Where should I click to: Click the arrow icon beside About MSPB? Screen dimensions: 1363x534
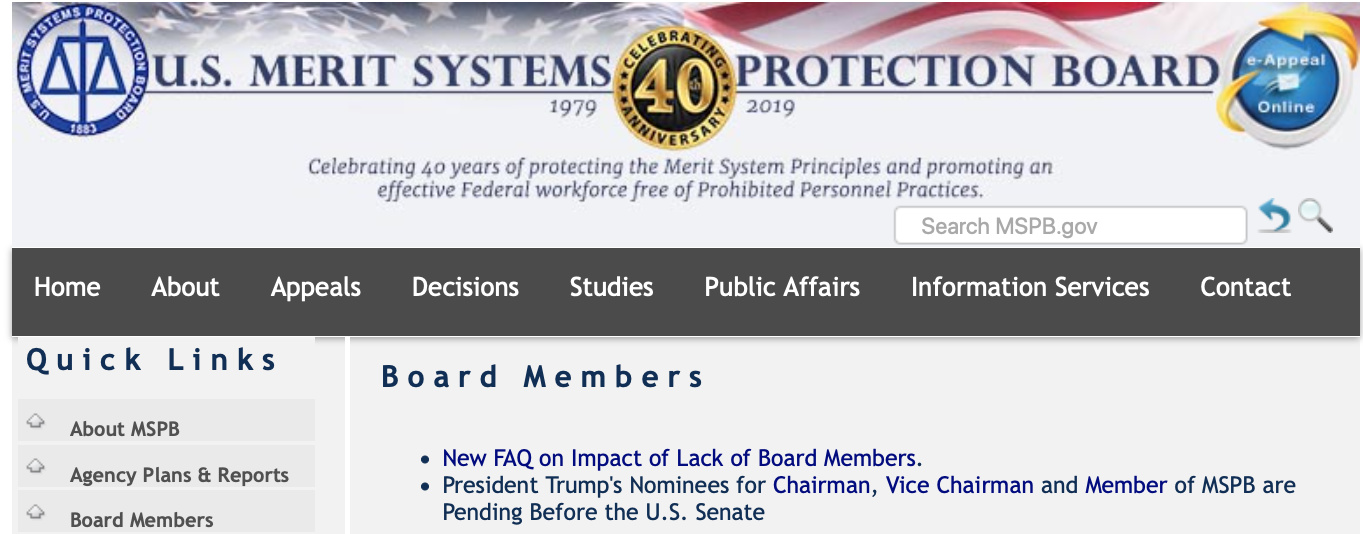coord(36,421)
